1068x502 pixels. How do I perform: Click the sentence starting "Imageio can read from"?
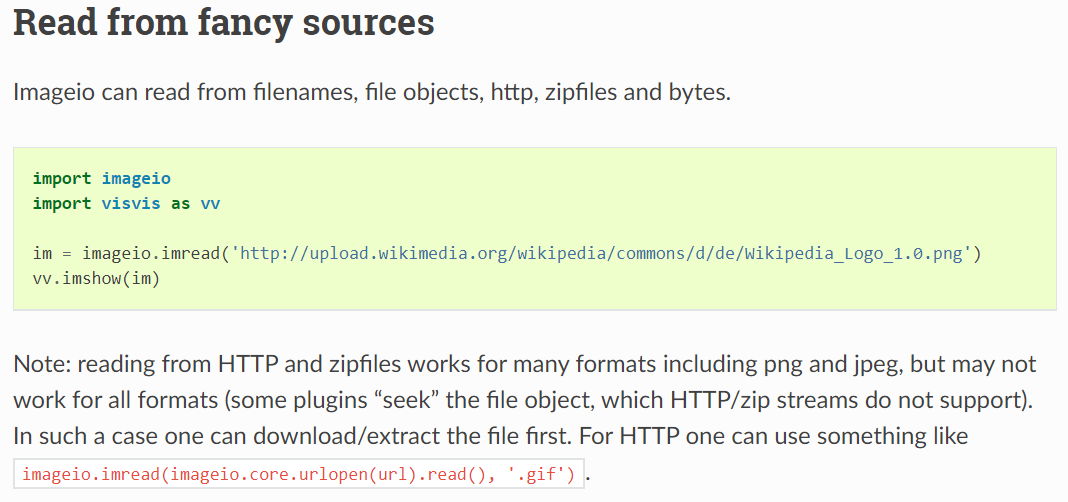(x=372, y=93)
